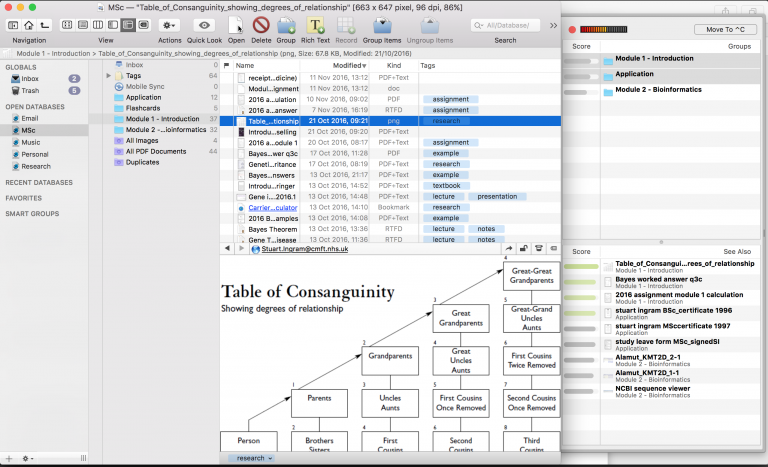Click the Record toolbar icon

coord(346,25)
